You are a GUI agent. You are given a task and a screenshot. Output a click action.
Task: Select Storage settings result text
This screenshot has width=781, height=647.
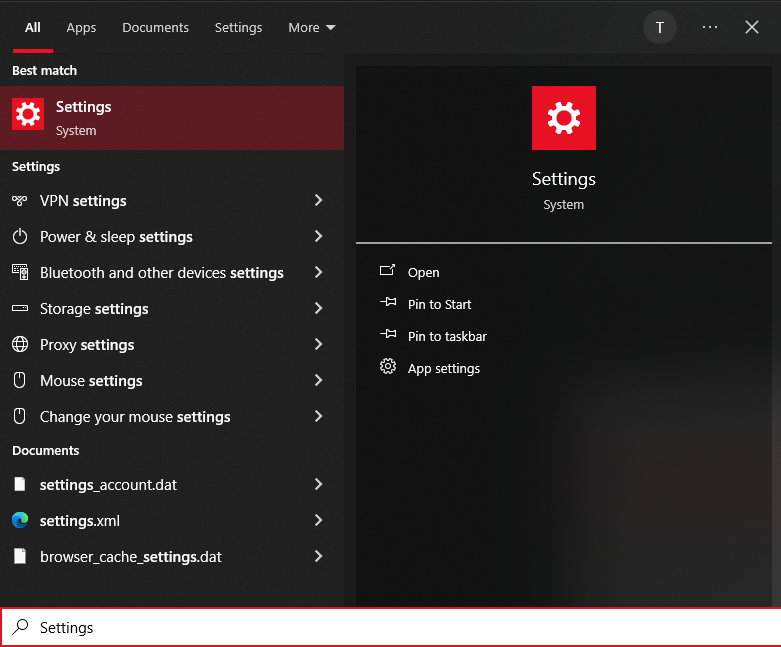(94, 309)
